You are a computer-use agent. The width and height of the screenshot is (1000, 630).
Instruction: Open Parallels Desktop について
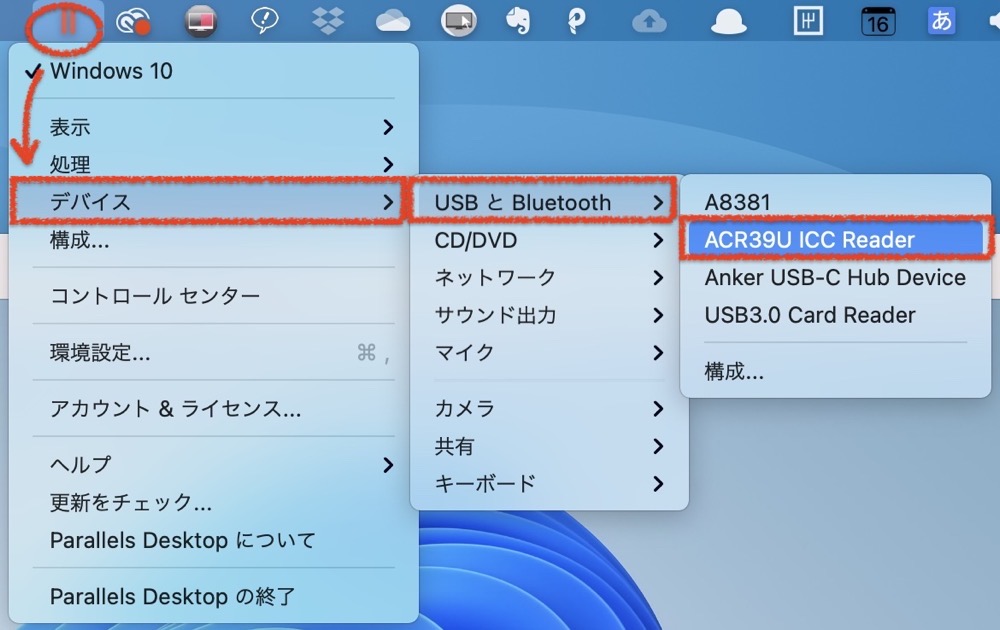214,540
